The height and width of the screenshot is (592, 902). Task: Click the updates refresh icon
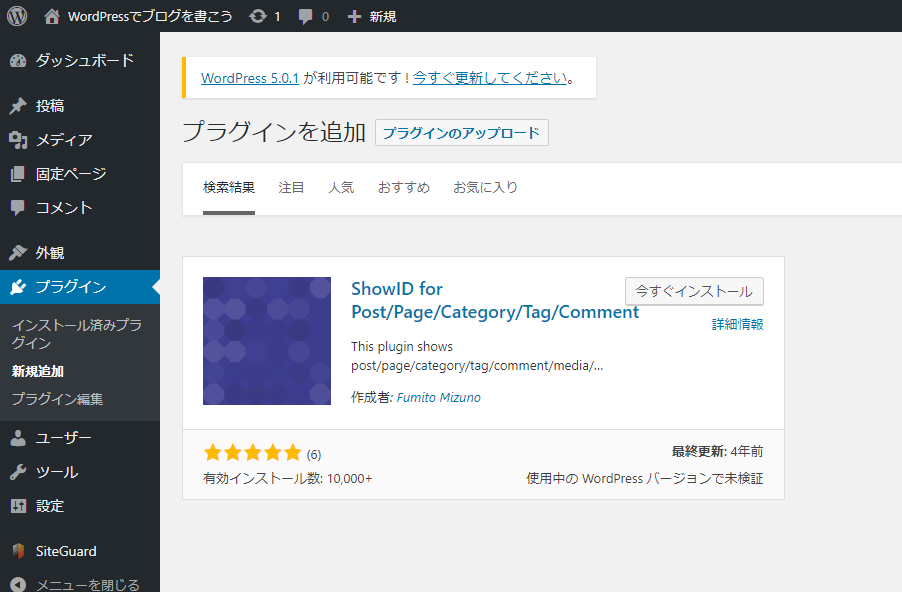tap(258, 16)
